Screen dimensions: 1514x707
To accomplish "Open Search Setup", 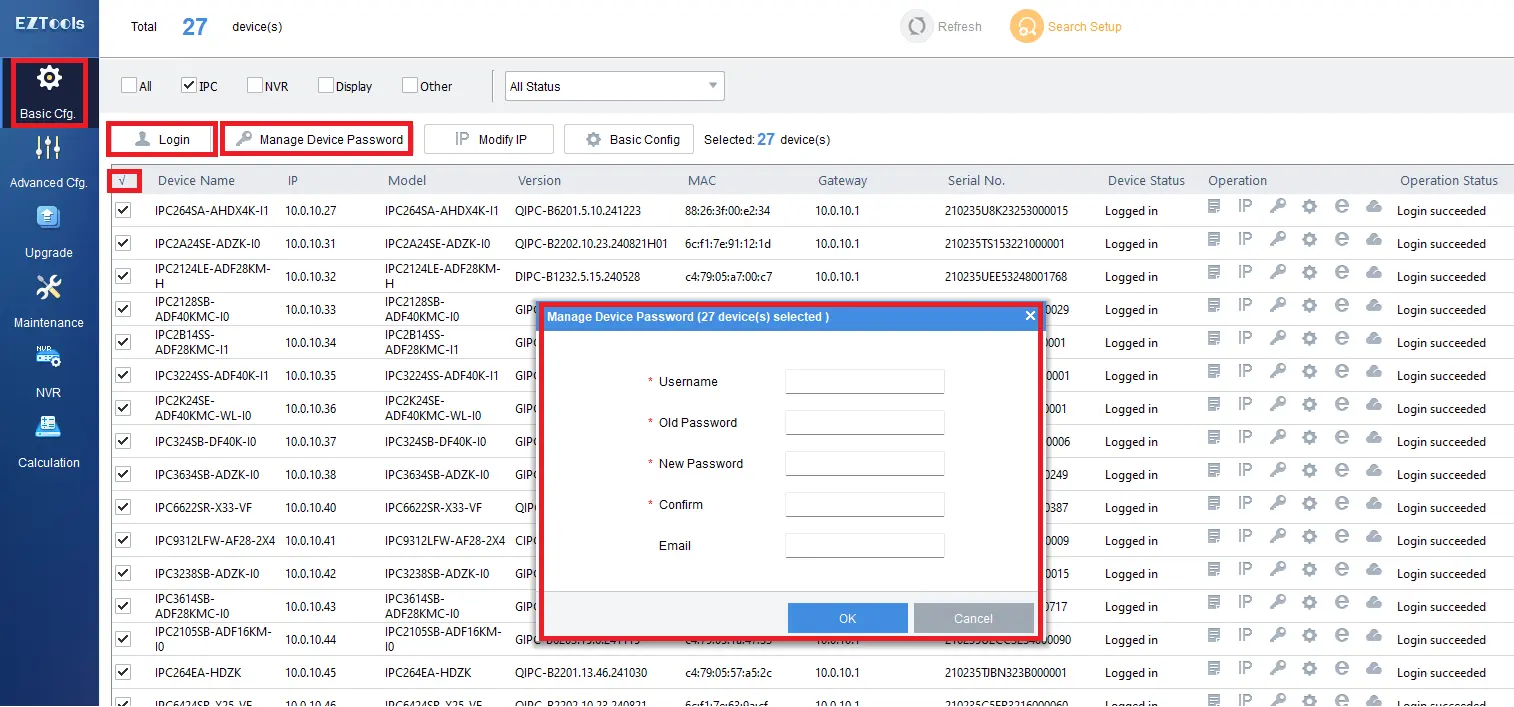I will click(x=1066, y=27).
